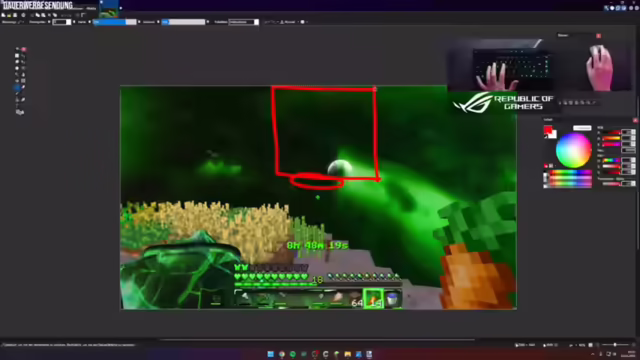Open Spotify from the taskbar
640x360 pixels.
tap(293, 354)
